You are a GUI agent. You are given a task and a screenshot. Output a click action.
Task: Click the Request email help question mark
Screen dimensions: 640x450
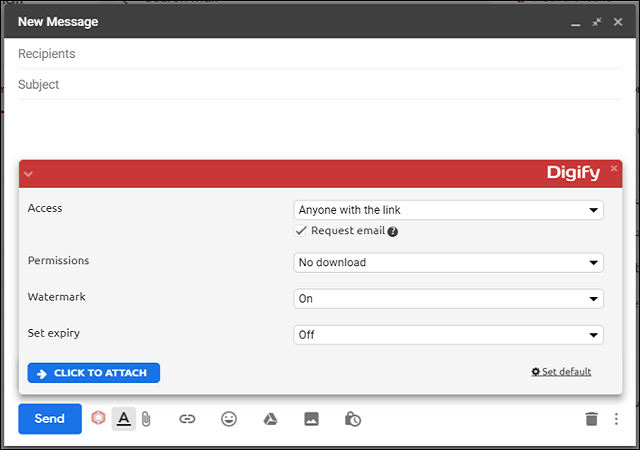coord(393,232)
